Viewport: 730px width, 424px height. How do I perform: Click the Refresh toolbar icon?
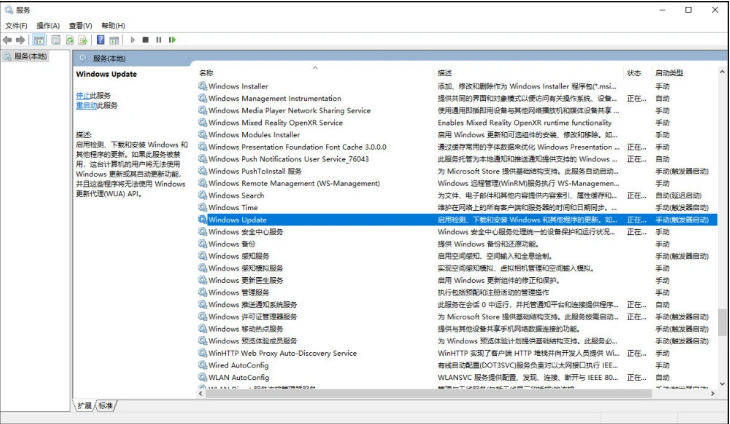coord(70,40)
